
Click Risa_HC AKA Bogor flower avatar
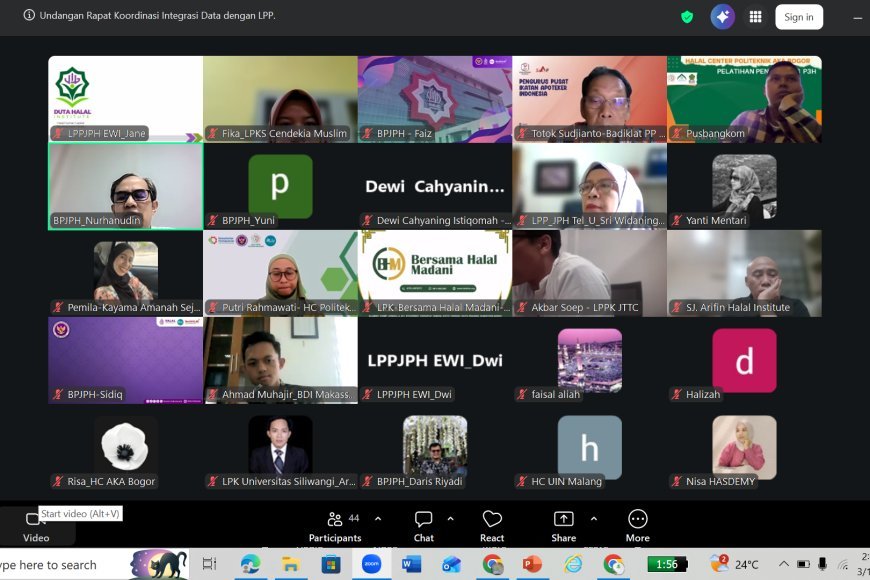pyautogui.click(x=125, y=447)
